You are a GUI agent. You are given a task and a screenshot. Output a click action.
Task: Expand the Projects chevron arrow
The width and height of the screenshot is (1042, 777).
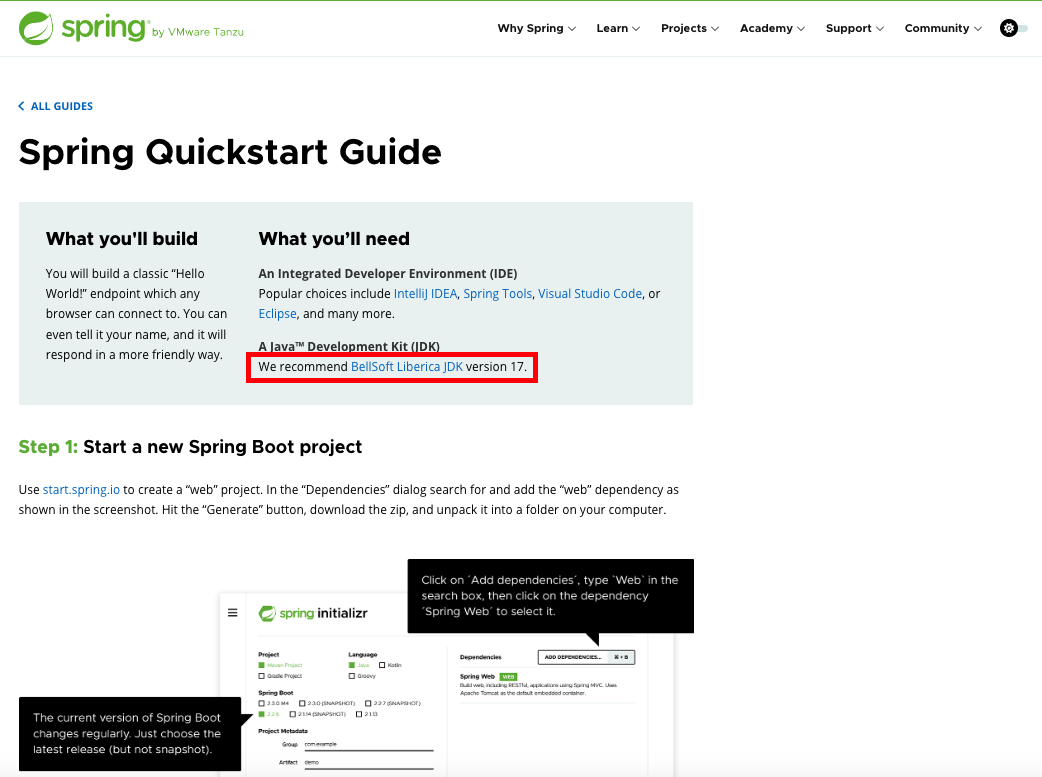pos(715,29)
